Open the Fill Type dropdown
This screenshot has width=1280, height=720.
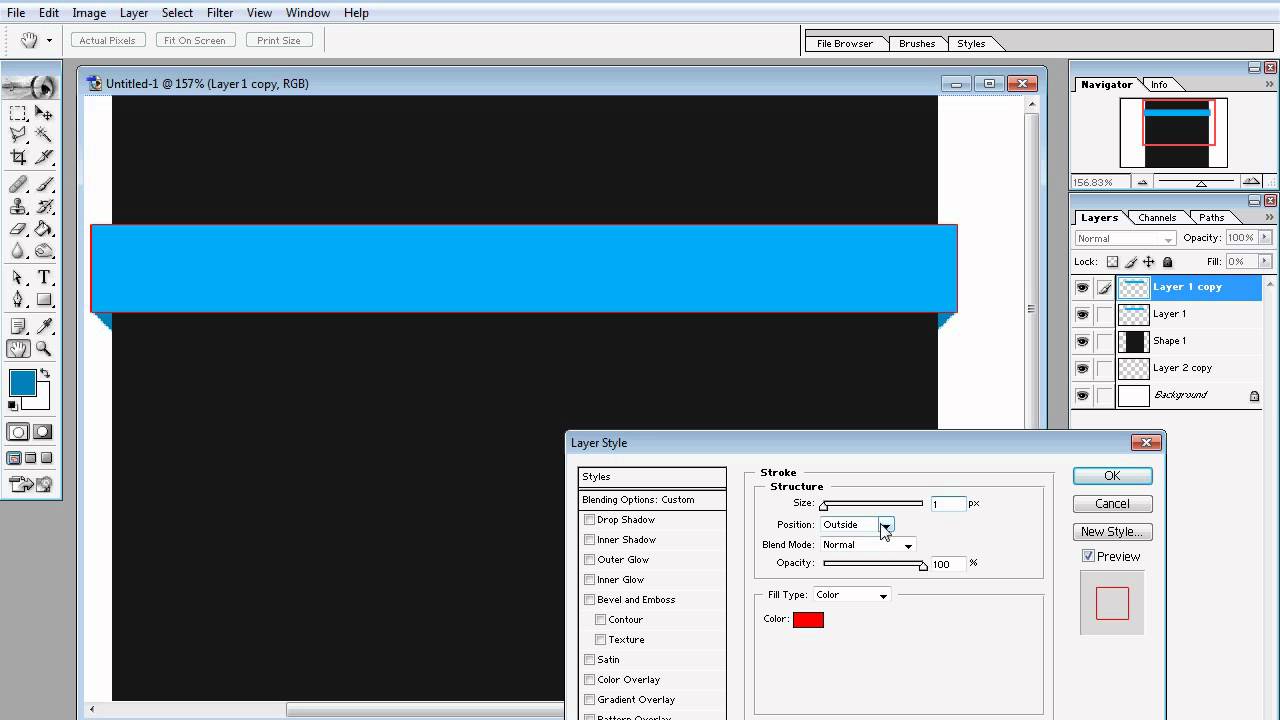click(851, 595)
